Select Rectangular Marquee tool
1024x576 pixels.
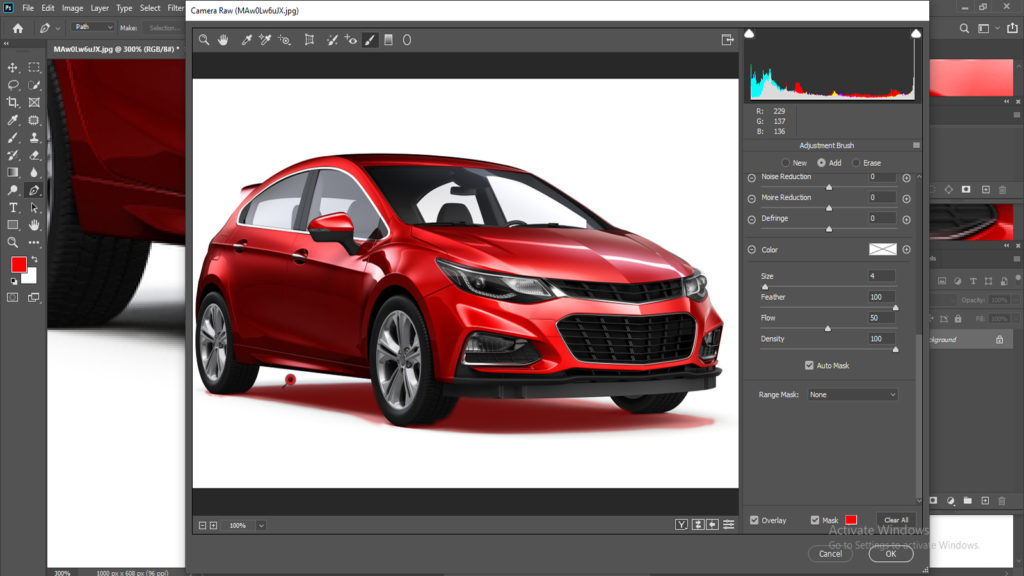(x=34, y=67)
